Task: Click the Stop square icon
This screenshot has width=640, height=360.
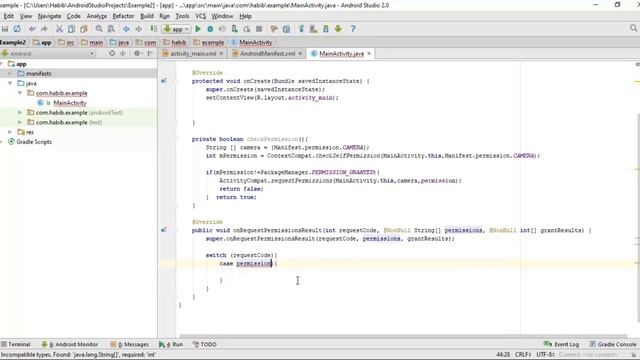Action: tap(259, 29)
